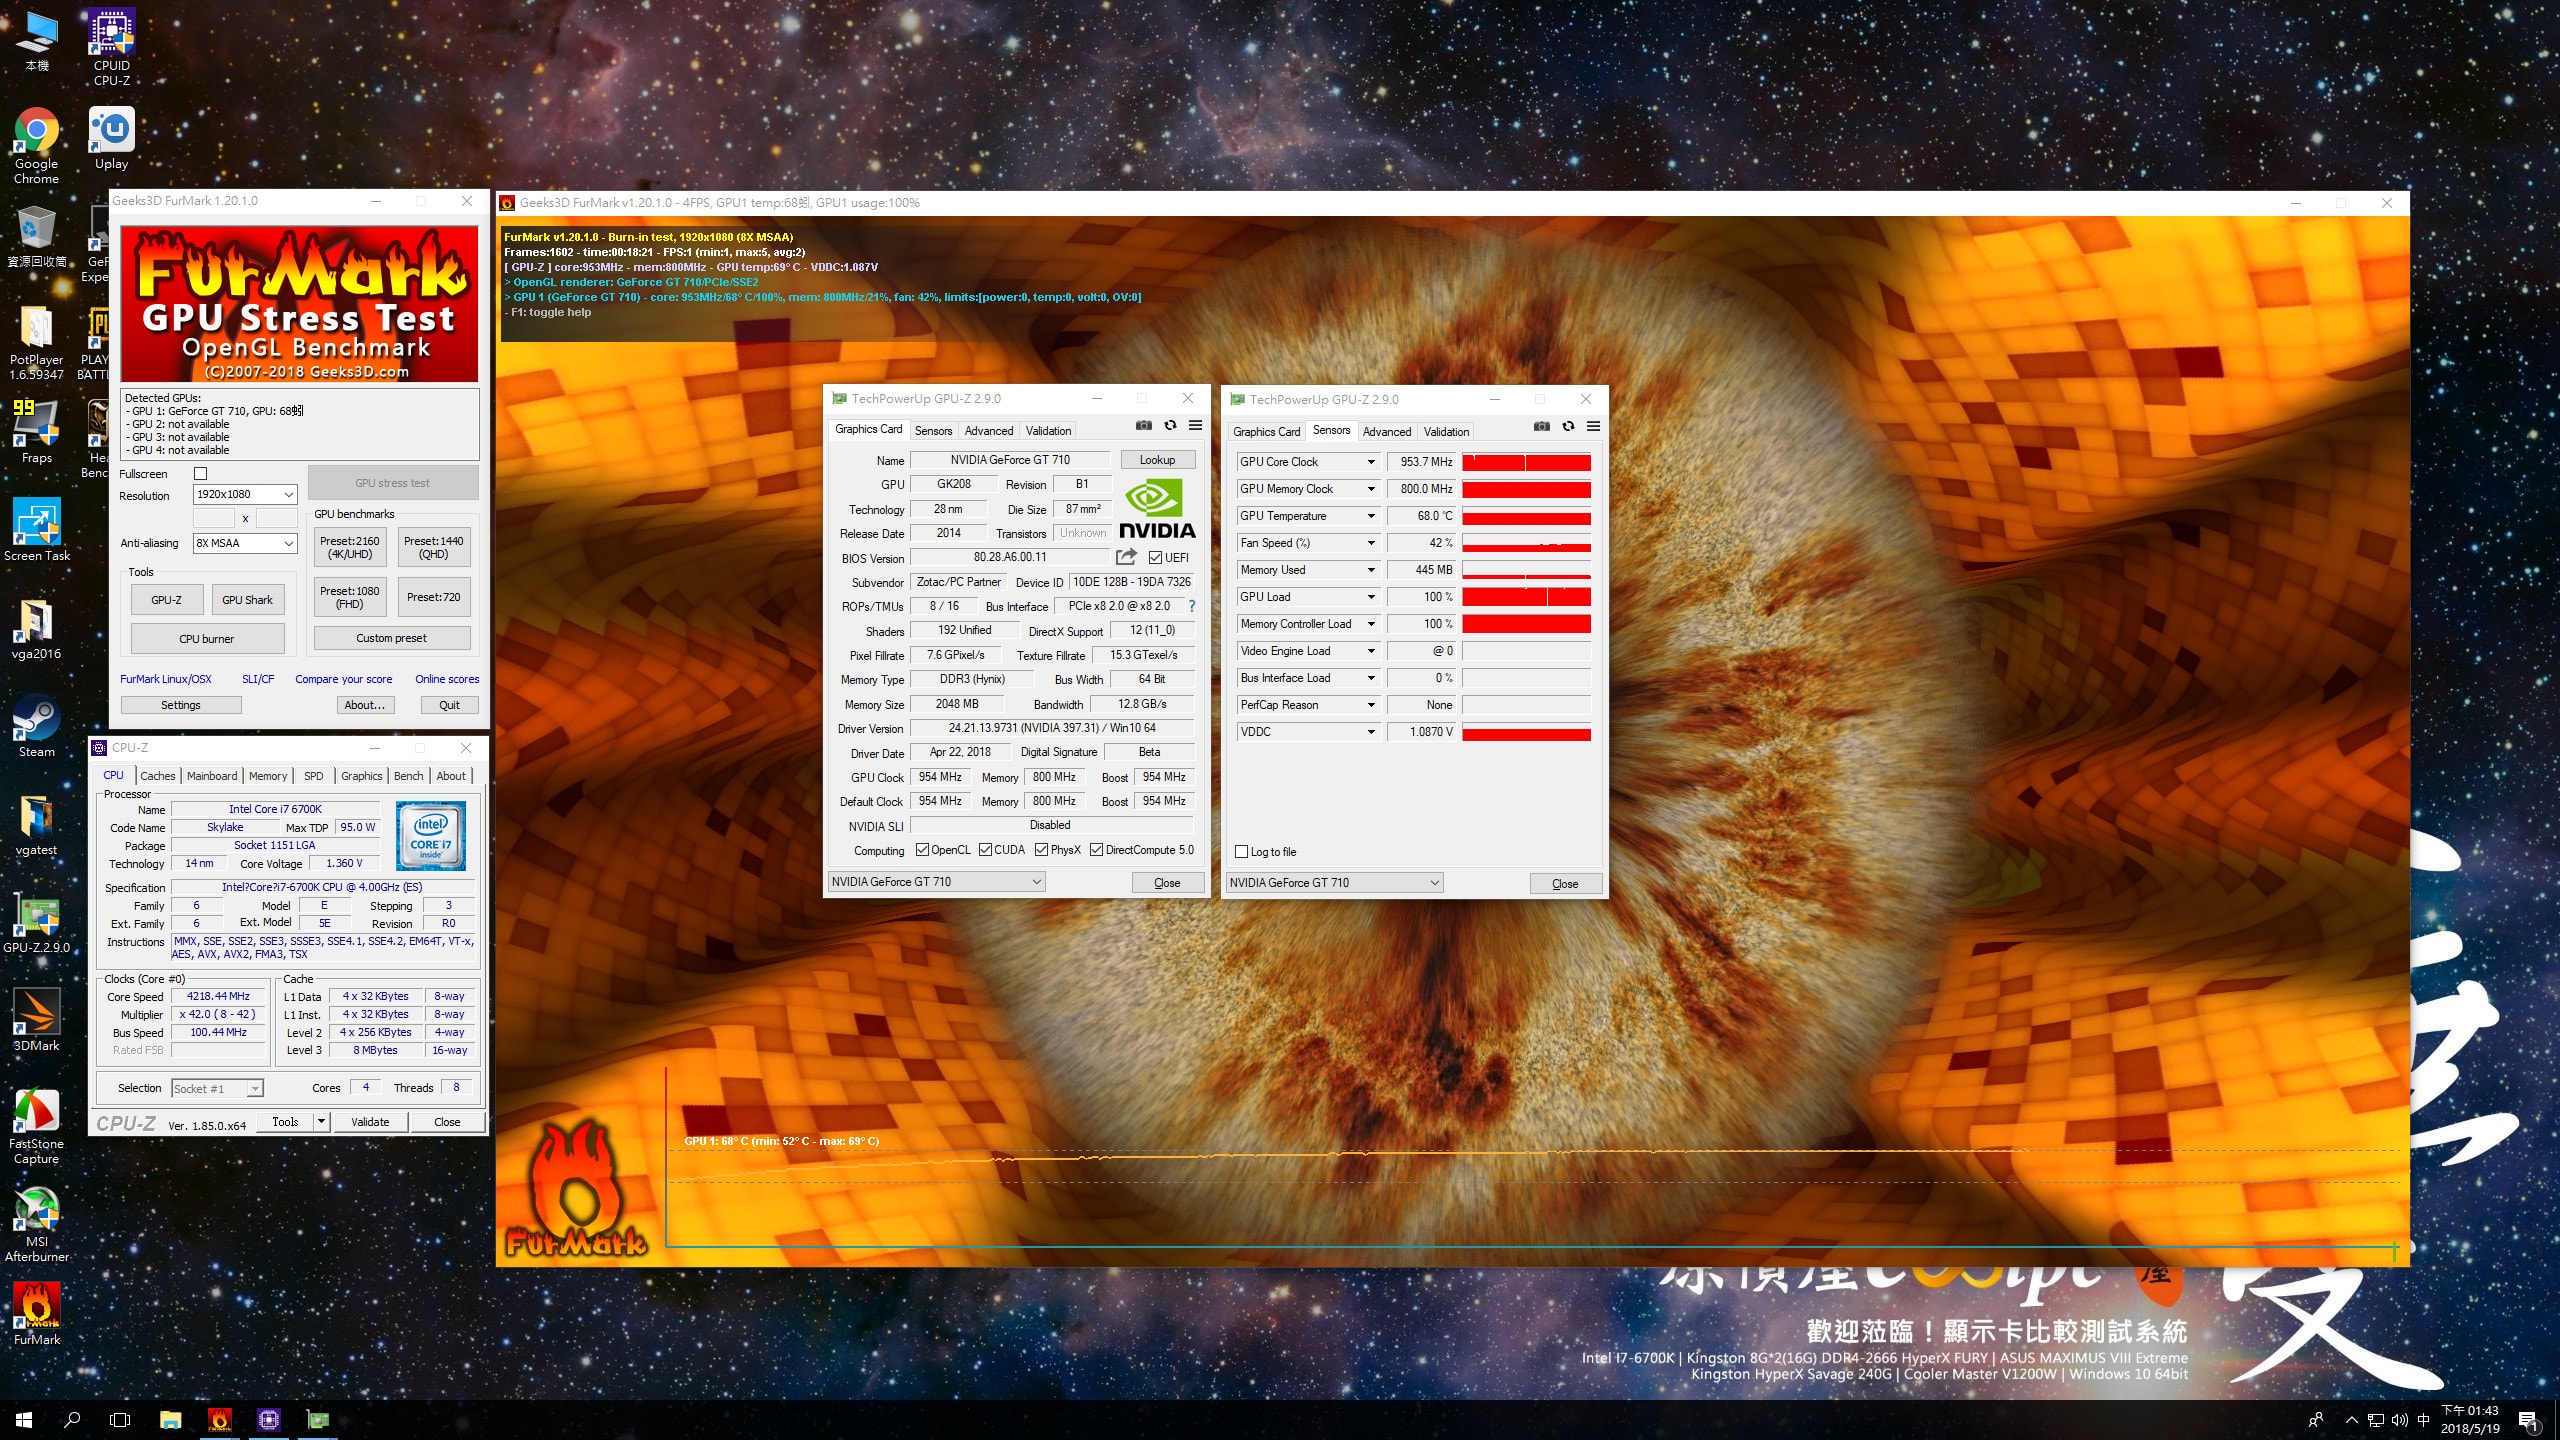
Task: Launch 3DMark desktop shortcut
Action: (36, 1020)
